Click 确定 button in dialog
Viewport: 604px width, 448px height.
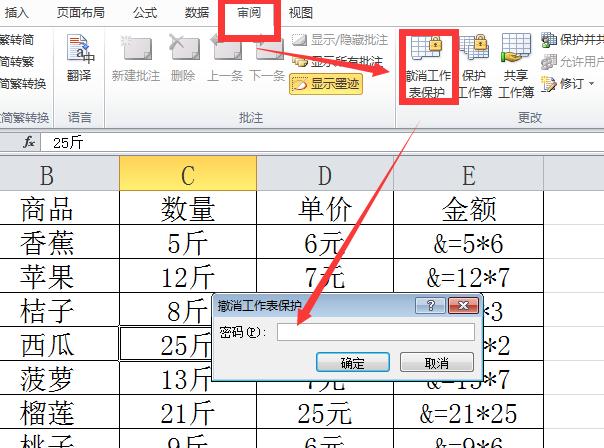[x=352, y=362]
